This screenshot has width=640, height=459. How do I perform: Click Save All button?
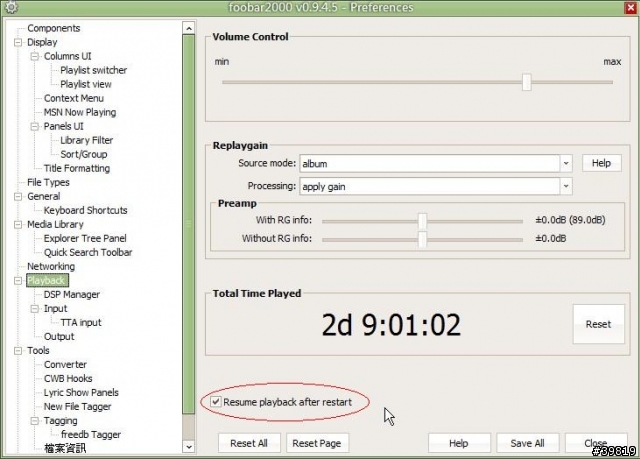click(527, 443)
